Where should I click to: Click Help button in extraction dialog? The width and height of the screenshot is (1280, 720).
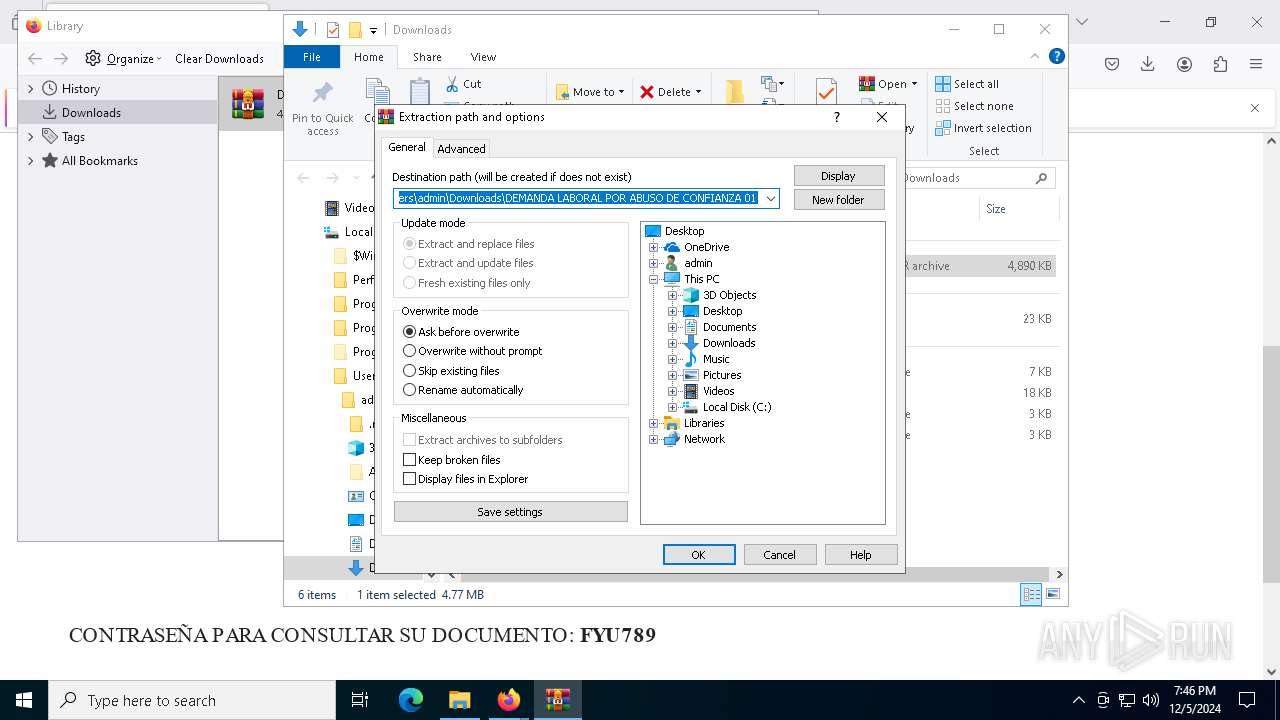[x=861, y=555]
